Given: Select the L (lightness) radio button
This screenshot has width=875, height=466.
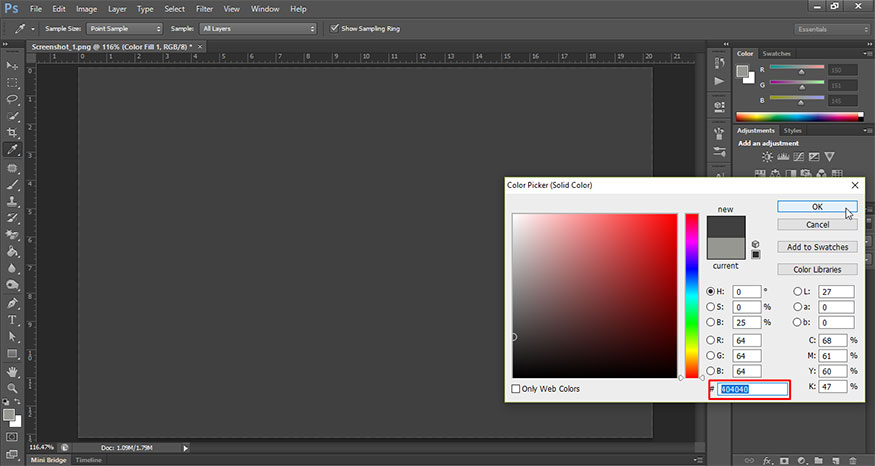Looking at the screenshot, I should [x=797, y=291].
